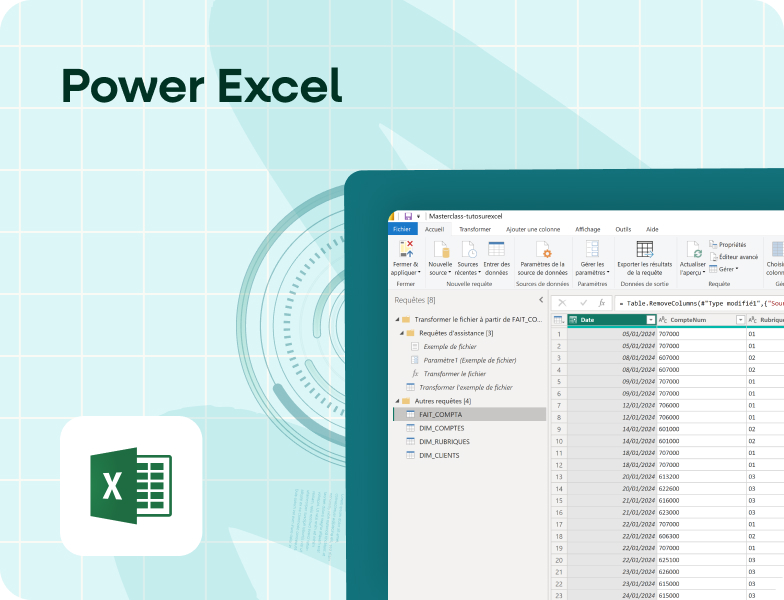Open Sources récentes icon
The width and height of the screenshot is (784, 600).
pos(468,249)
